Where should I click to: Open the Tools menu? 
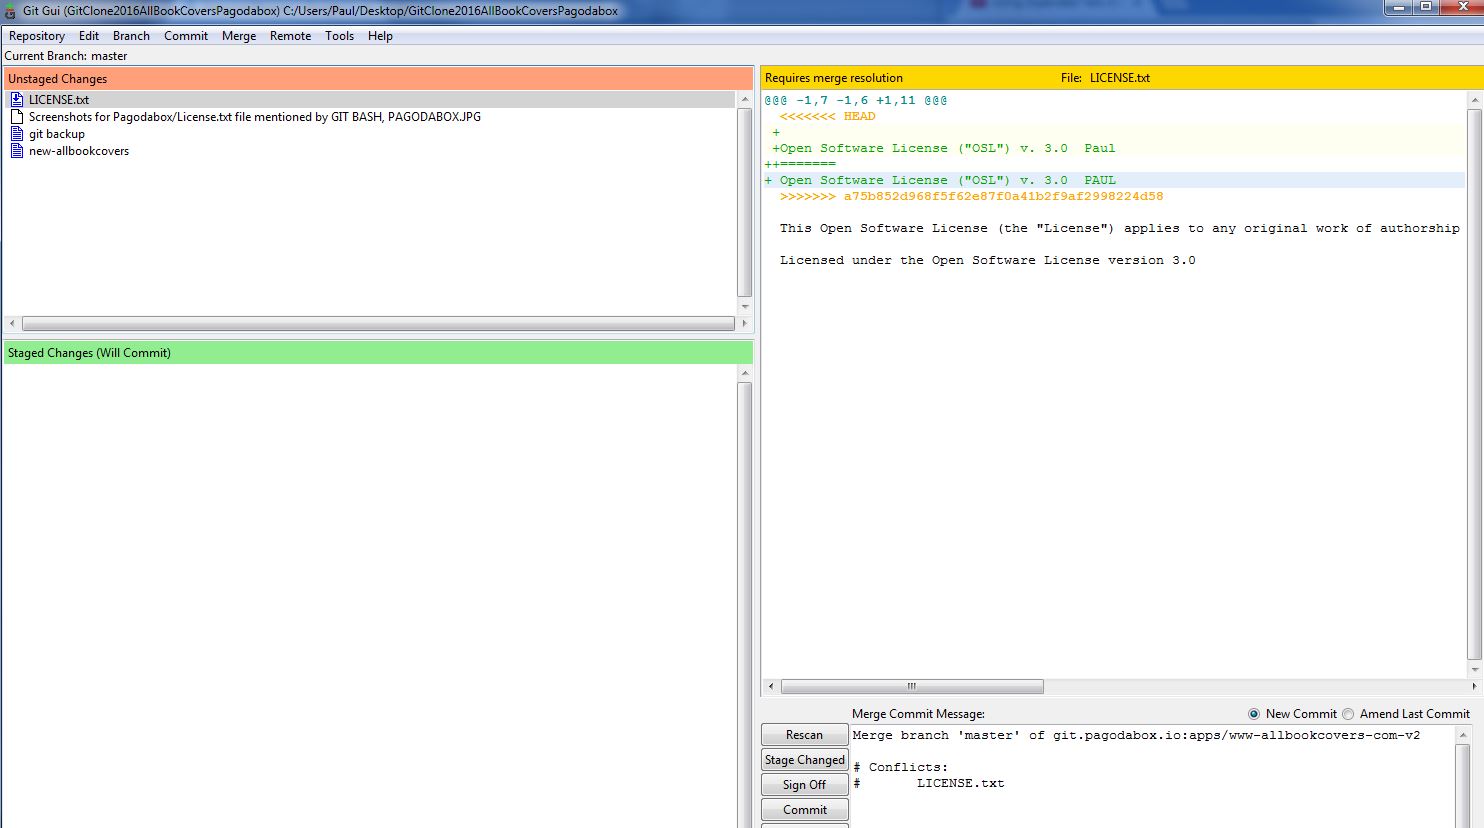coord(339,36)
